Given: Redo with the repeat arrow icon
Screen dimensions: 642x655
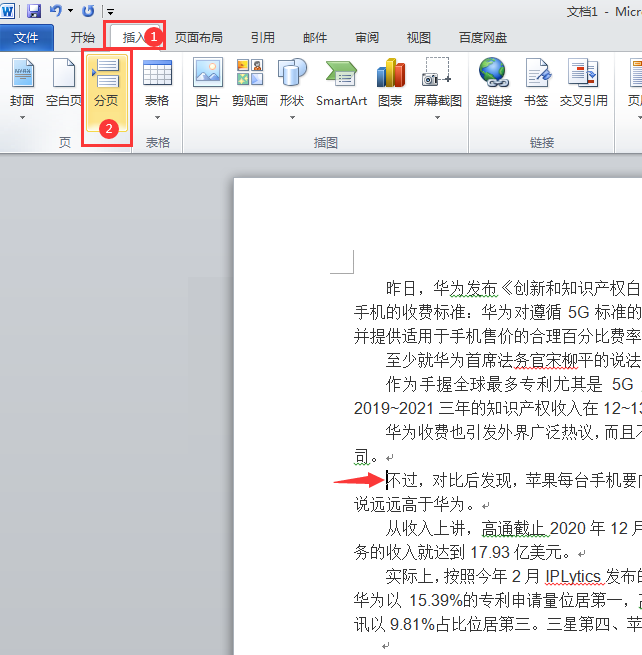Looking at the screenshot, I should pyautogui.click(x=88, y=11).
